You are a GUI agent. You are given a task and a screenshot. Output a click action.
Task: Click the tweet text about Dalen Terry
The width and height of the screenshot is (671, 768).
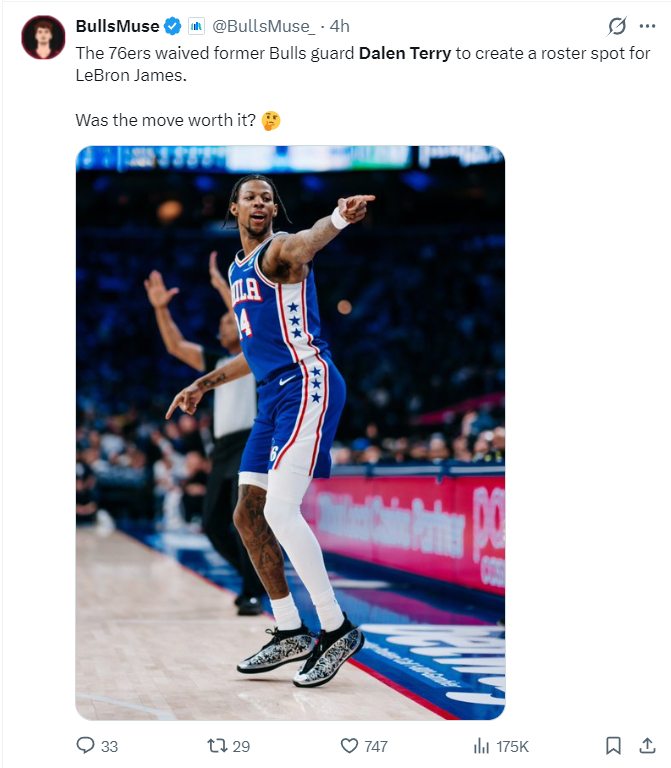coord(363,64)
